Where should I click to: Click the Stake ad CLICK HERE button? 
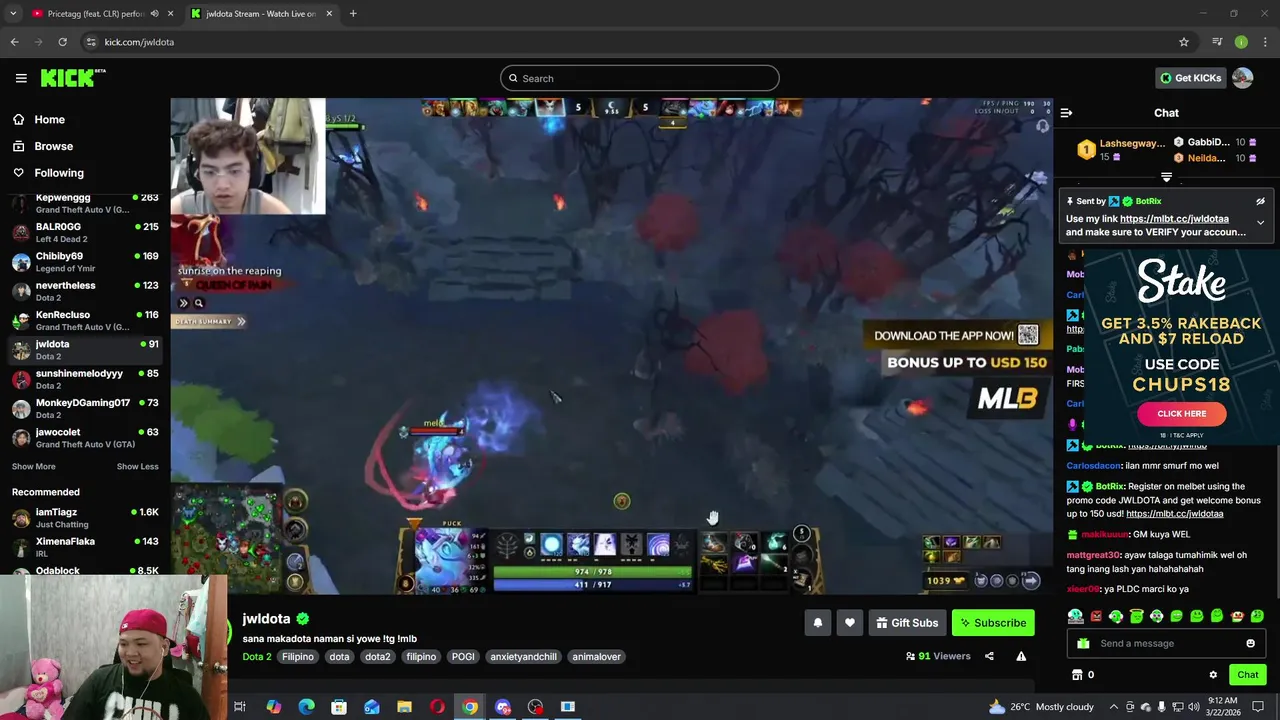1181,413
